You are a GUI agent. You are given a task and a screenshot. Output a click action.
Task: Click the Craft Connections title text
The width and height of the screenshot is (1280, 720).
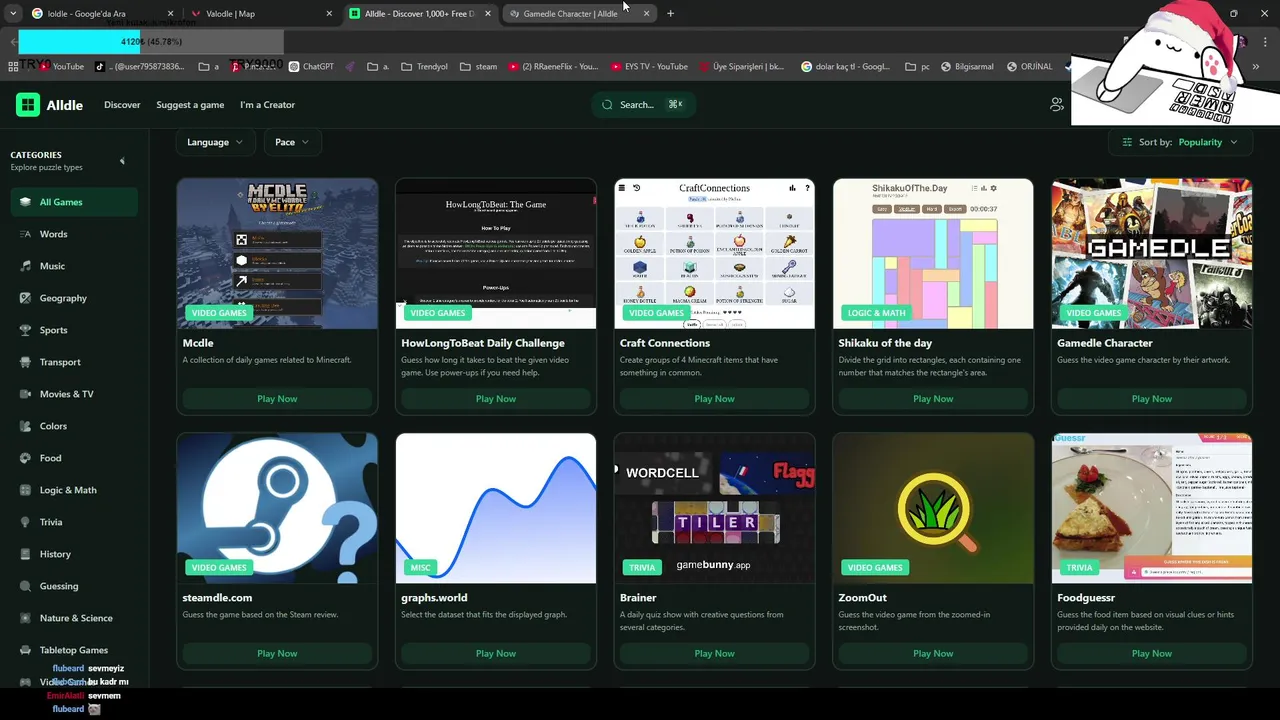pyautogui.click(x=665, y=343)
